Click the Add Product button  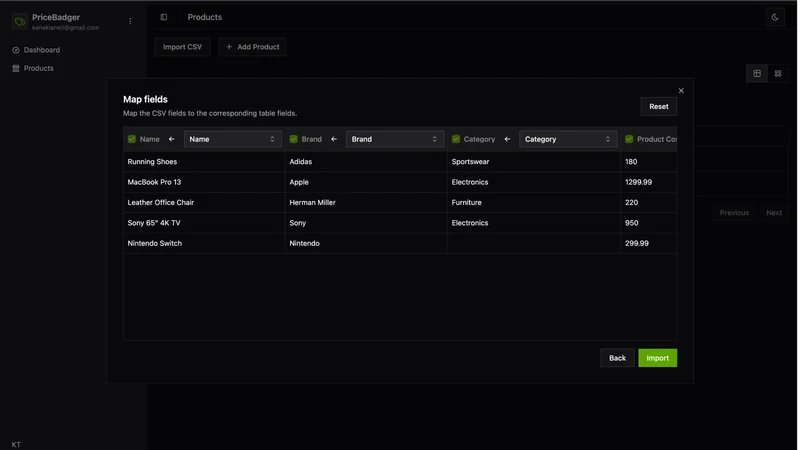252,47
